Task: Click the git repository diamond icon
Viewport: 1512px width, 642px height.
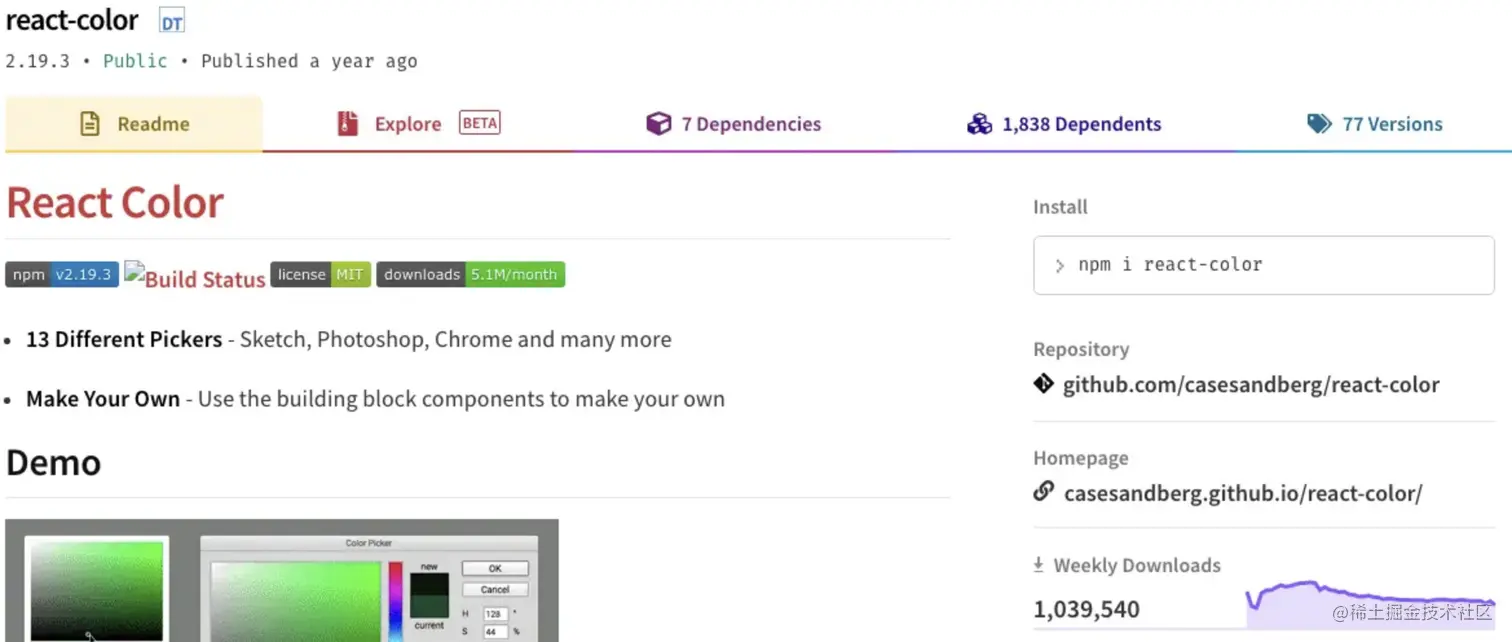Action: 1043,383
